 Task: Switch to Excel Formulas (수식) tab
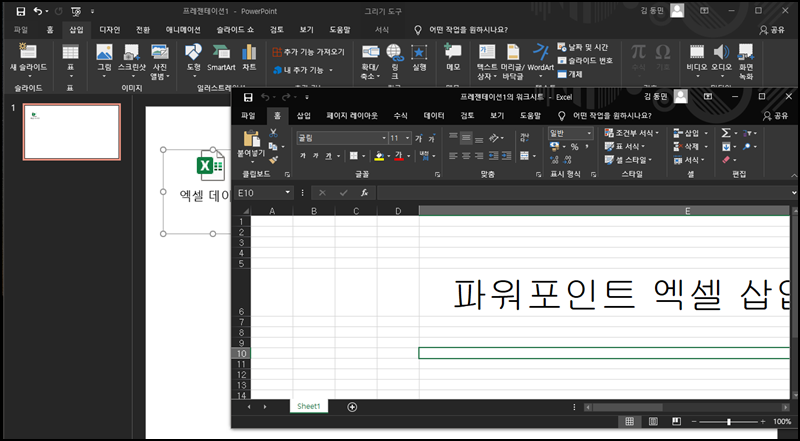400,116
